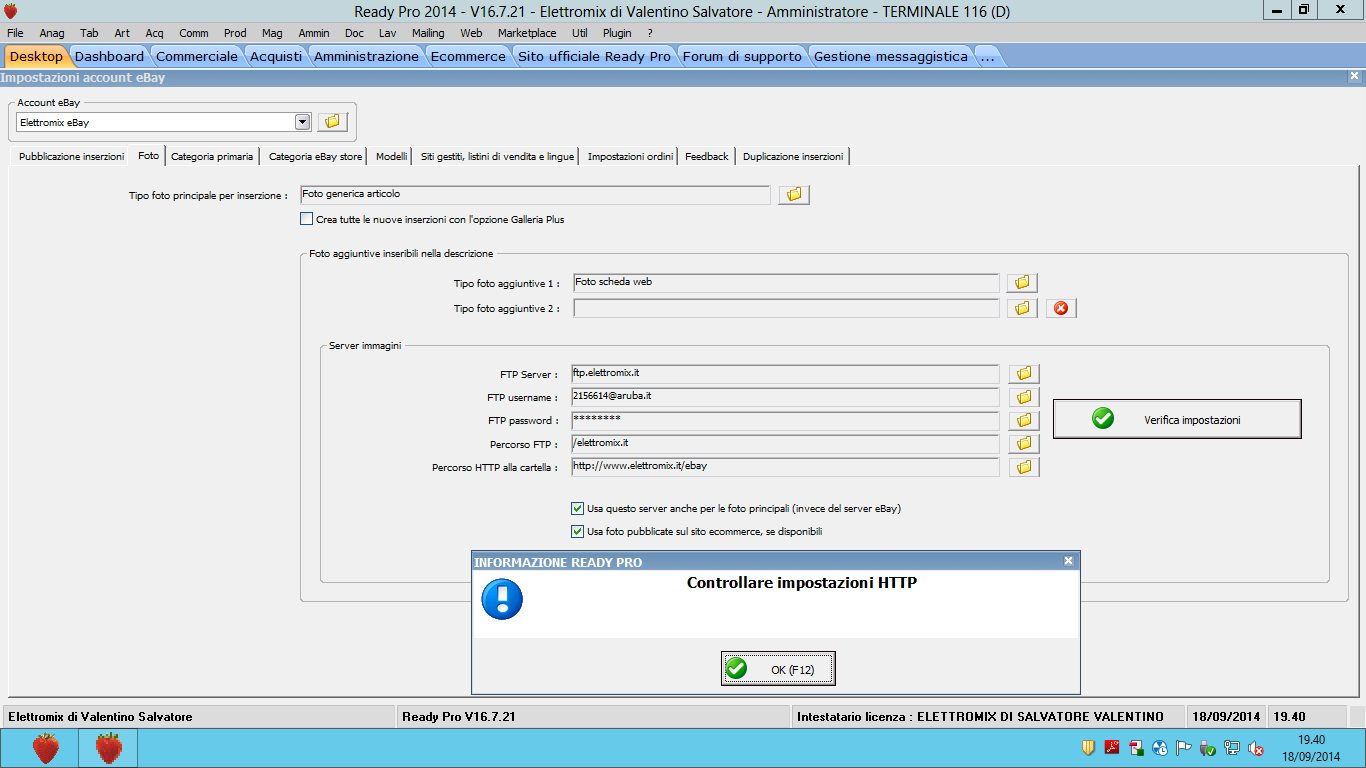Screen dimensions: 1366x768
Task: Select the Pubblicazione inserzioni tab
Action: click(72, 156)
